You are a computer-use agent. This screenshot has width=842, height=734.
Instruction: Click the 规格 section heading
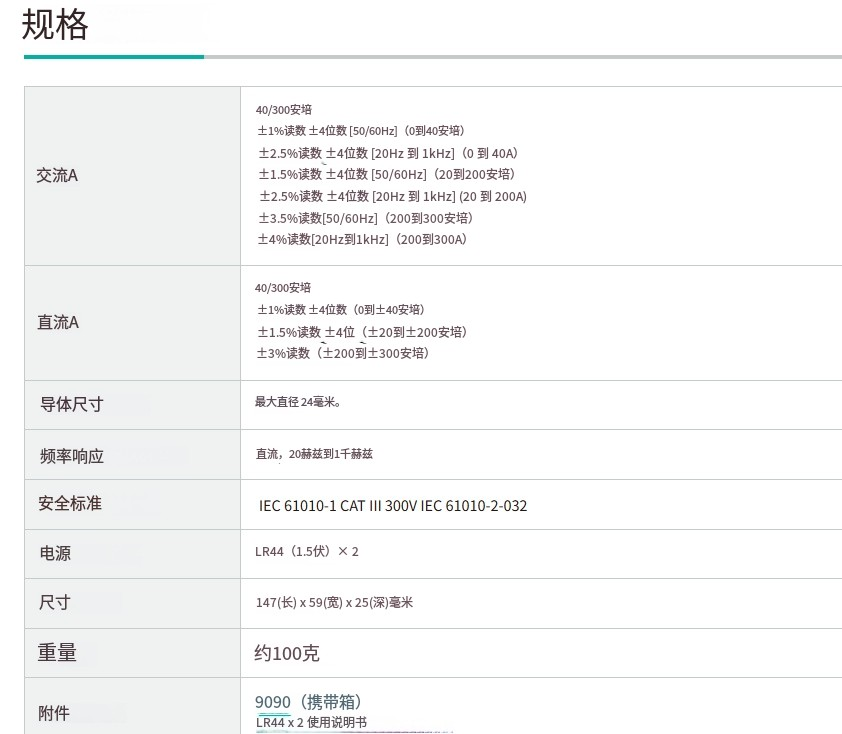coord(55,24)
